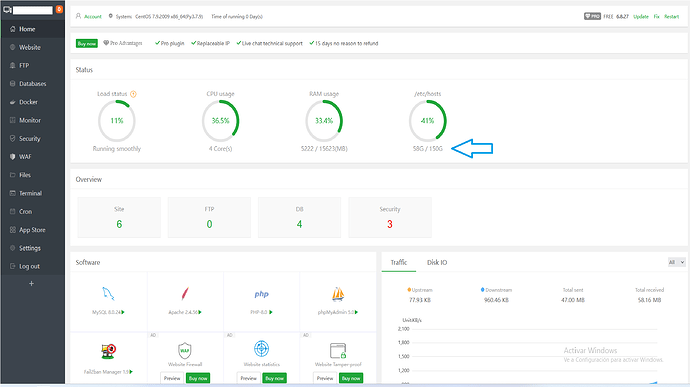
Task: Click the Update link in header
Action: point(641,16)
